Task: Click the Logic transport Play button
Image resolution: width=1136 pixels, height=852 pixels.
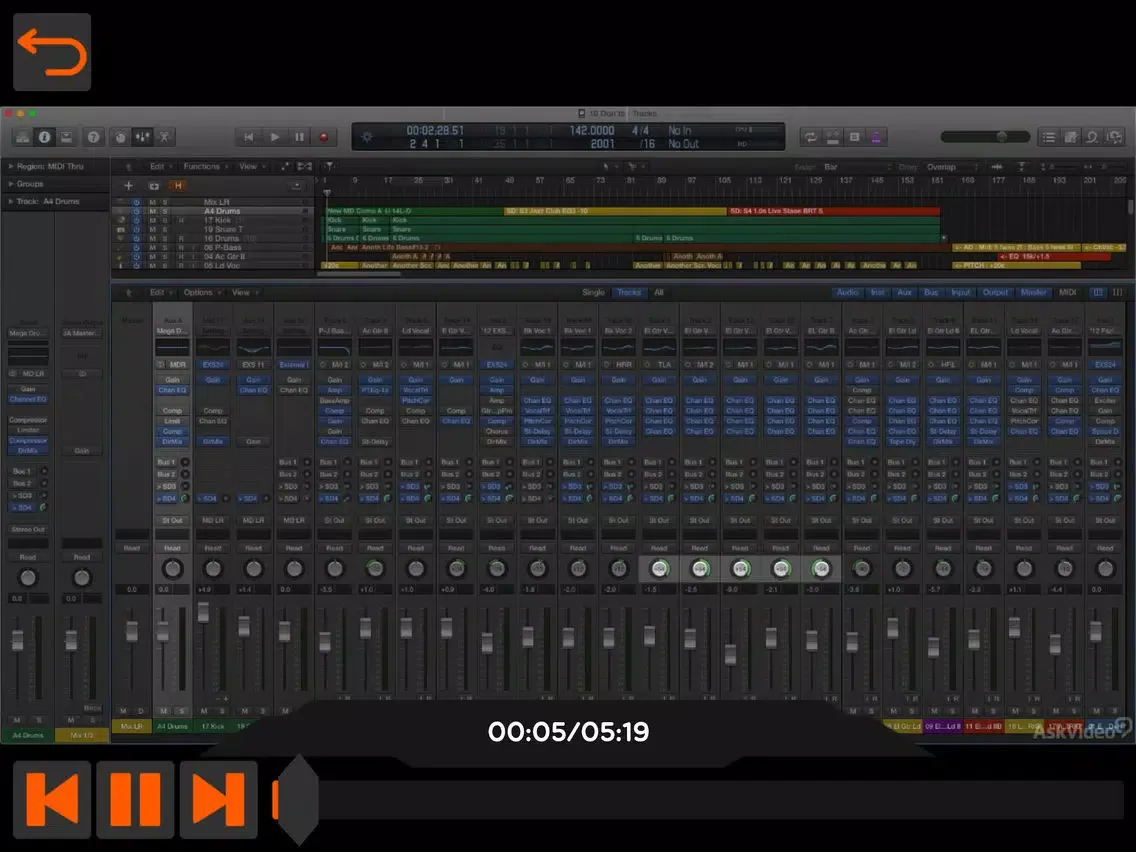Action: click(x=275, y=137)
